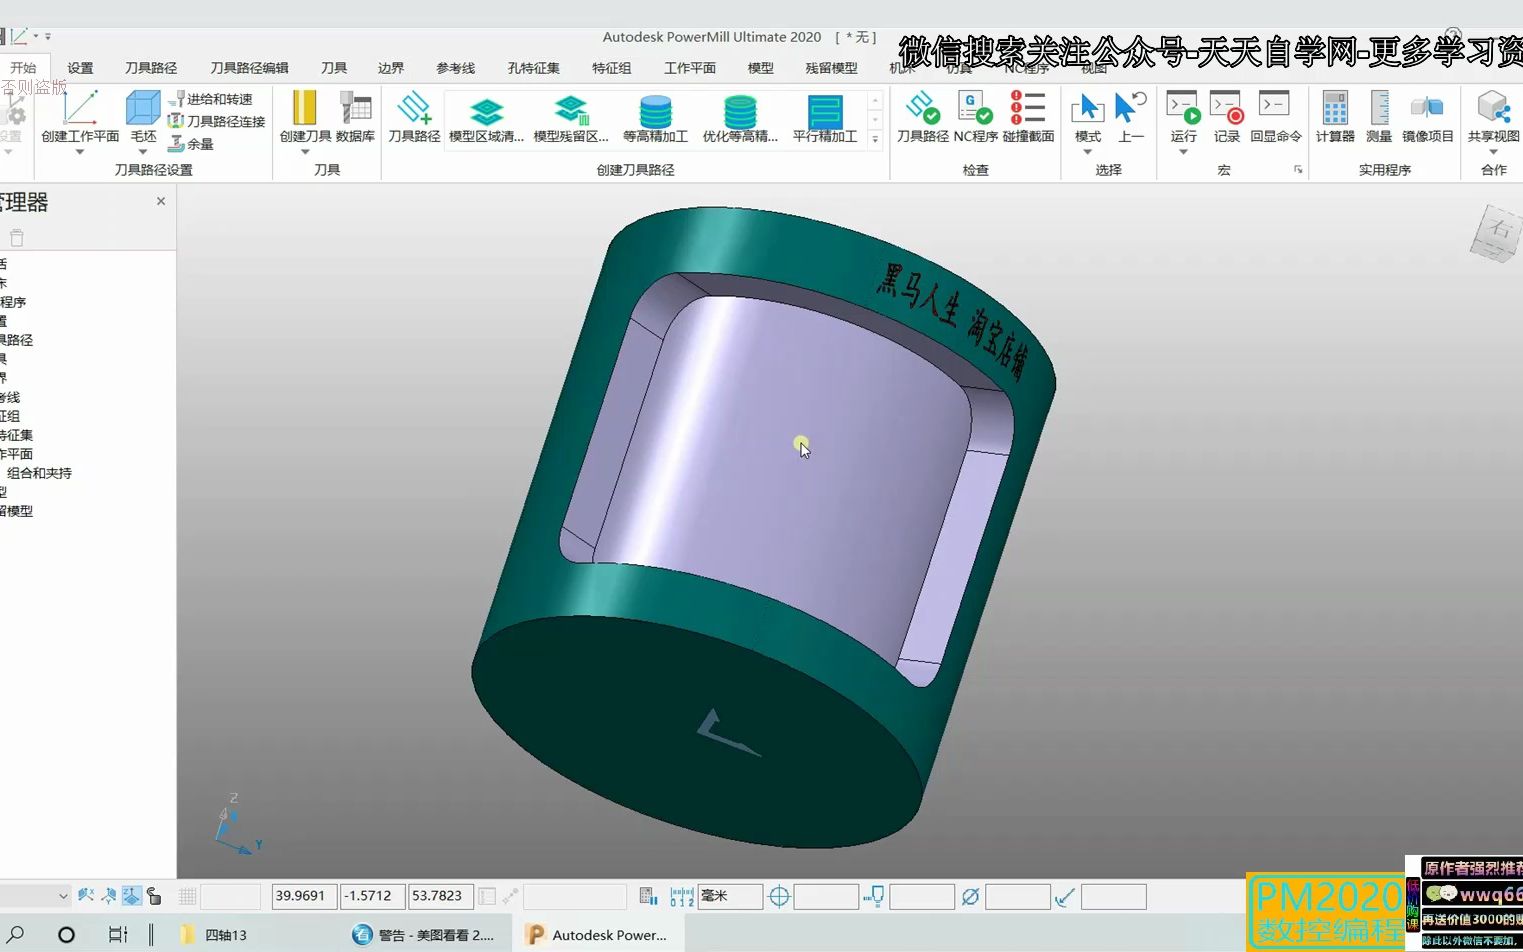This screenshot has height=952, width=1523.
Task: Open the 参考线 ribbon tab
Action: point(455,68)
